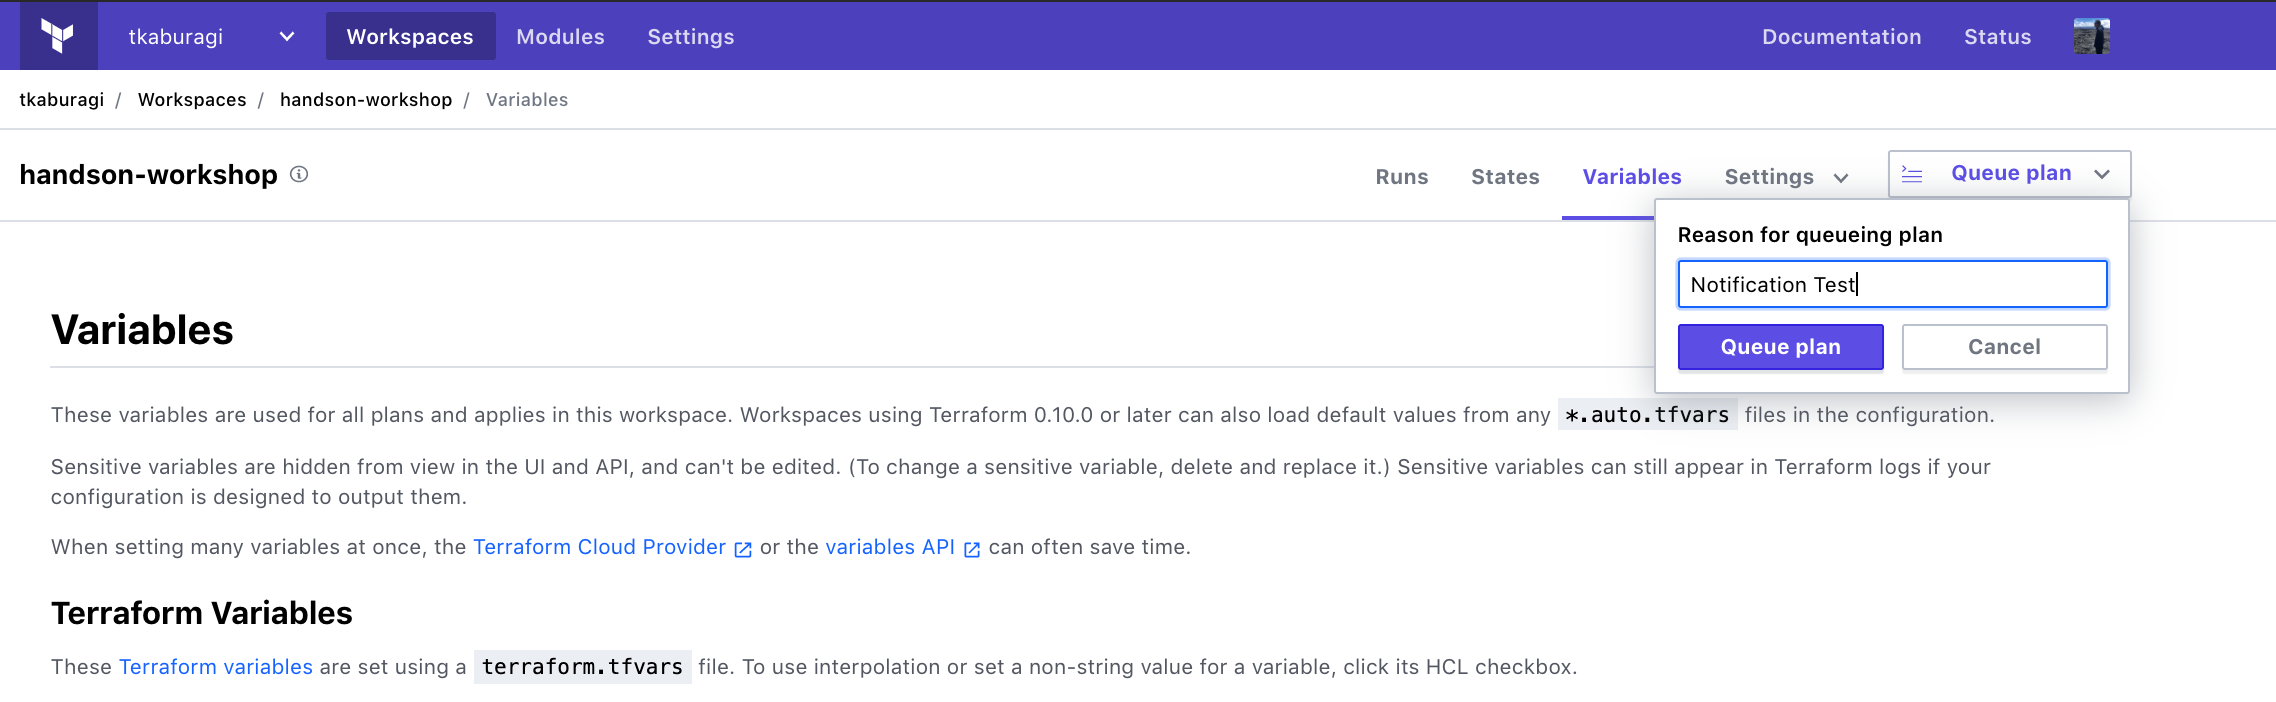
Task: Confirm with the blue Queue plan button
Action: coord(1780,347)
